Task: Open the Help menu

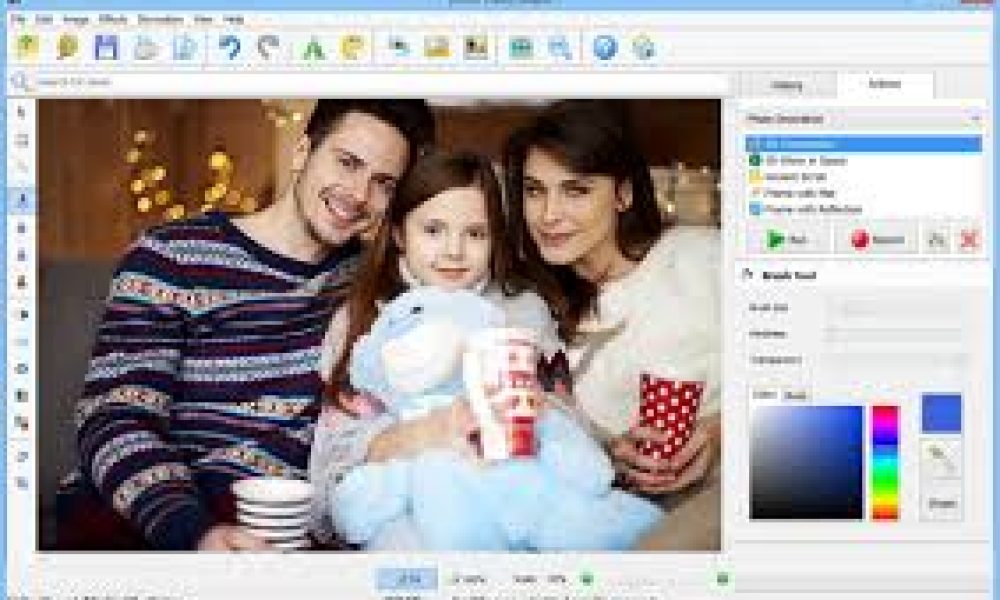Action: (x=233, y=20)
